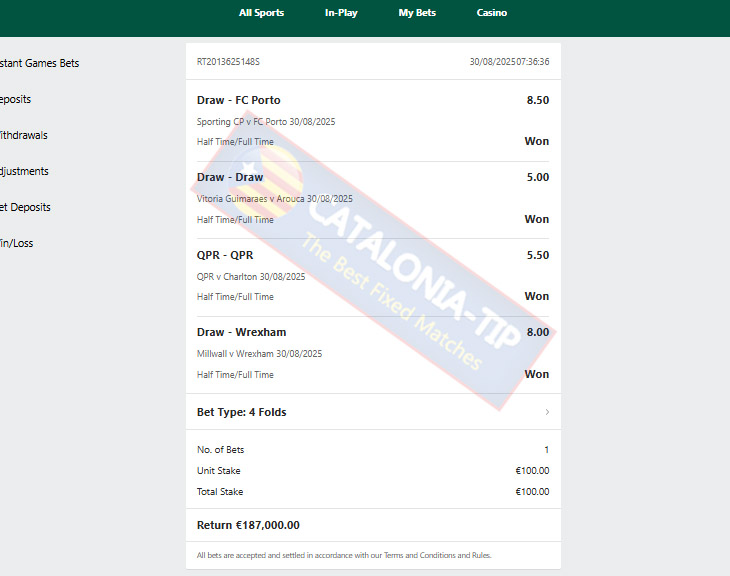Expand the Bet Type chevron arrow
The image size is (730, 576).
coord(547,412)
